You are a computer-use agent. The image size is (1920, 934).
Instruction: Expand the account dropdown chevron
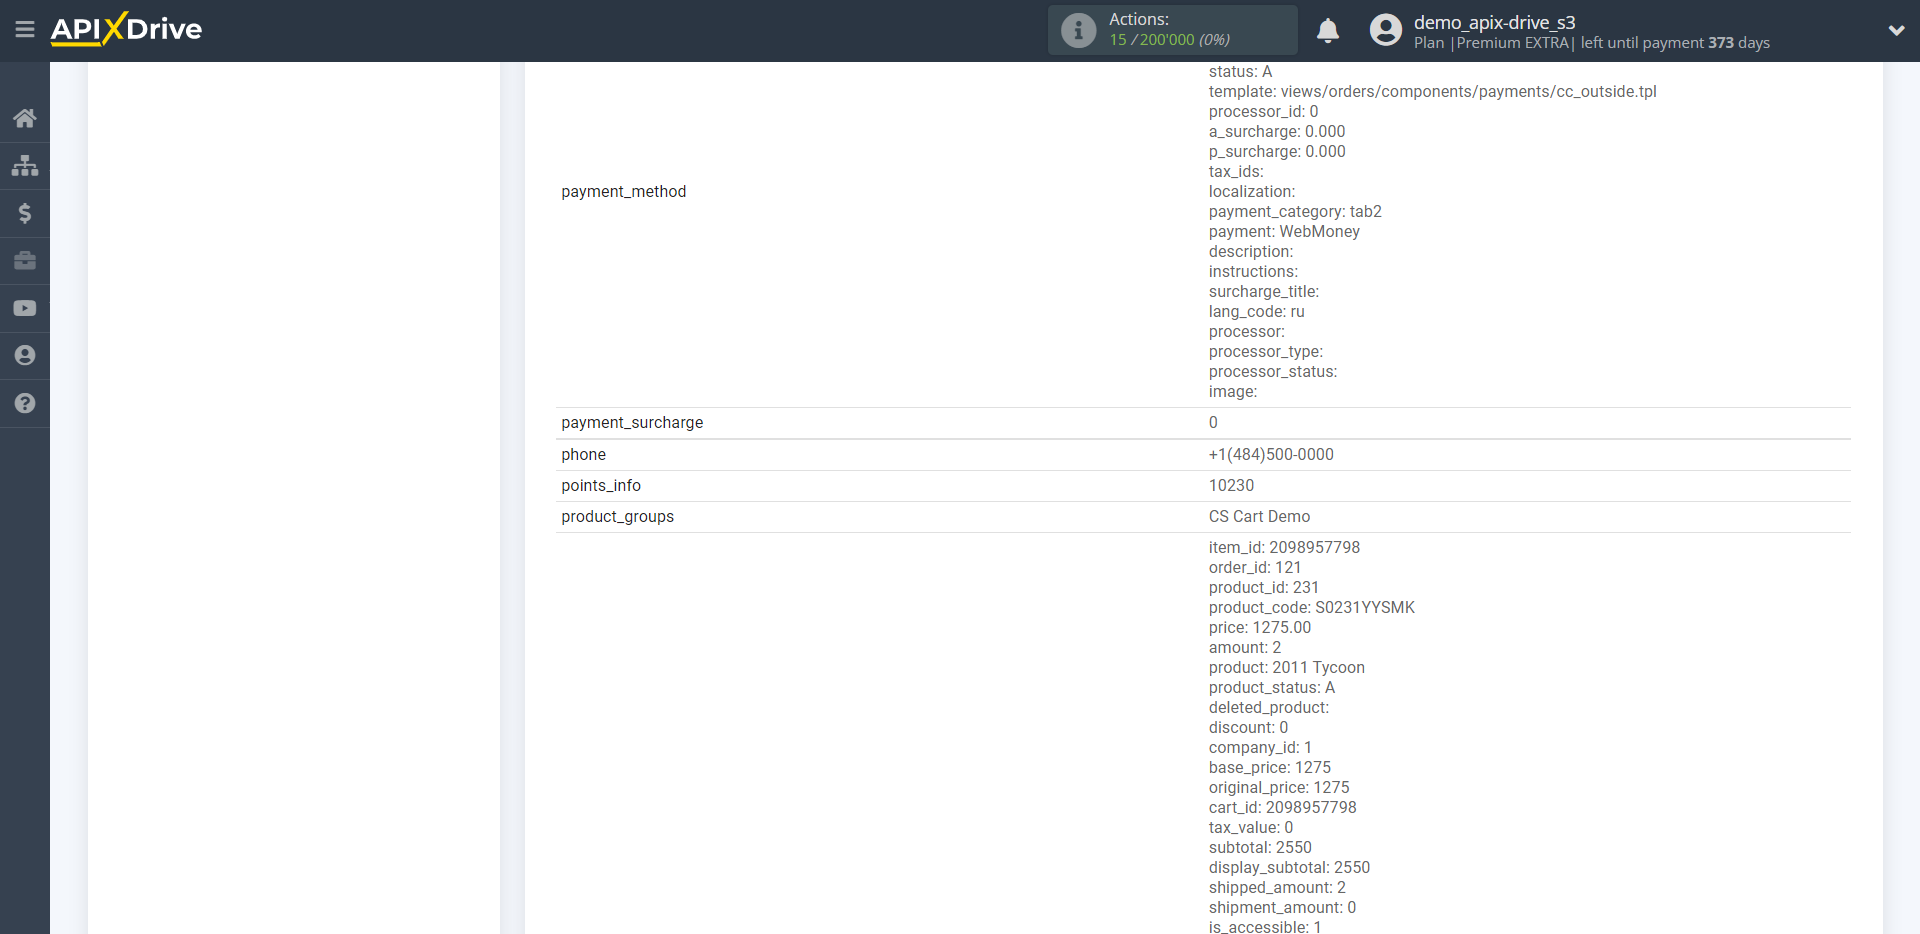(x=1896, y=30)
